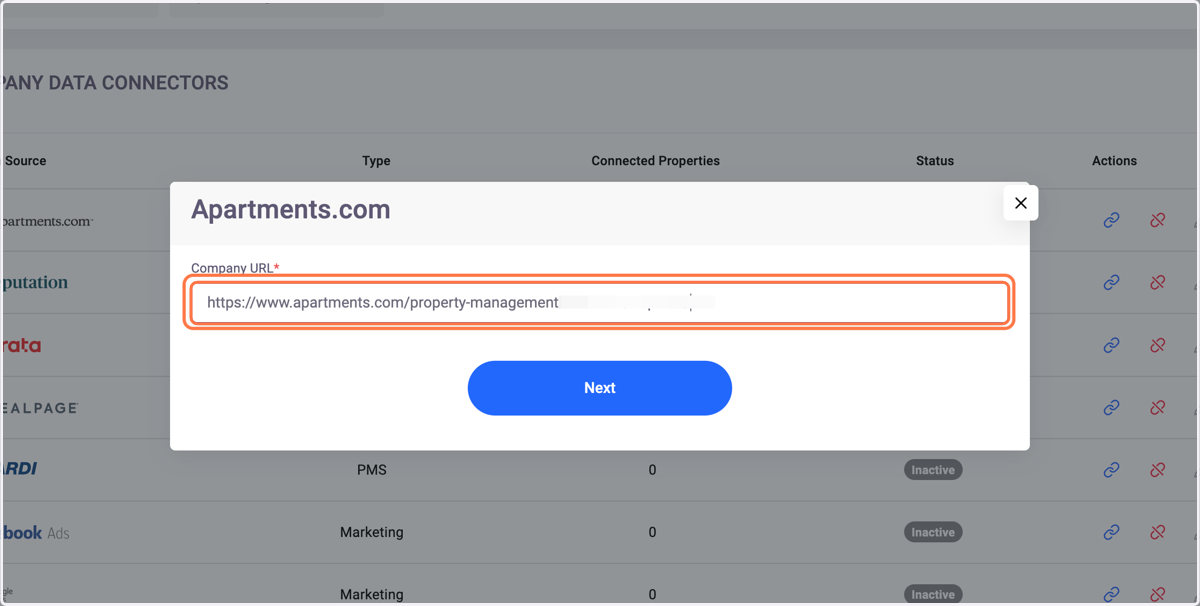Screen dimensions: 1200x606
Task: Click the red unlink icon in Yardi row
Action: [x=1157, y=470]
